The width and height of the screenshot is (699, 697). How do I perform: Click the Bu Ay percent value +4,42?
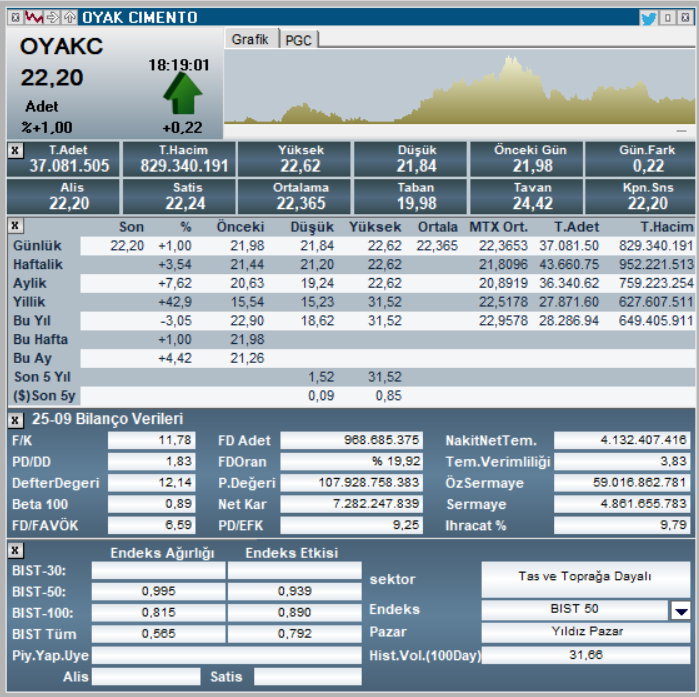175,358
